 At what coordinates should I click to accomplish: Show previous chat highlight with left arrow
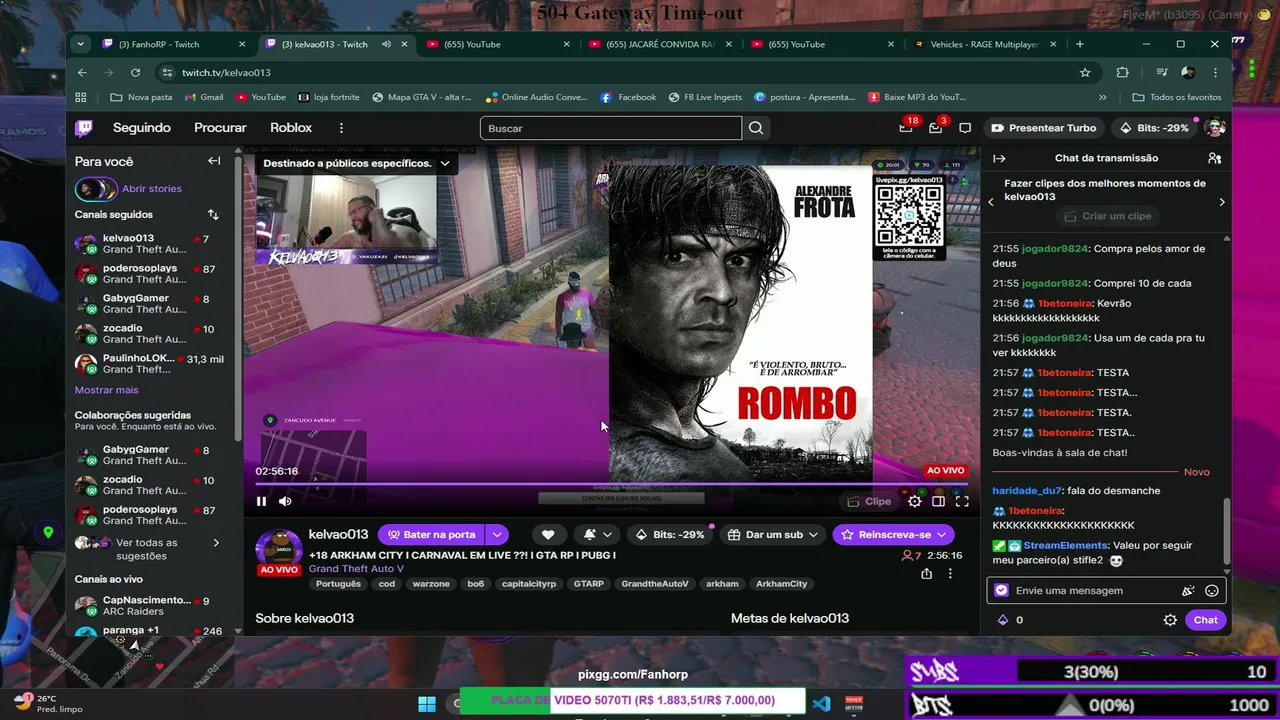(x=991, y=202)
